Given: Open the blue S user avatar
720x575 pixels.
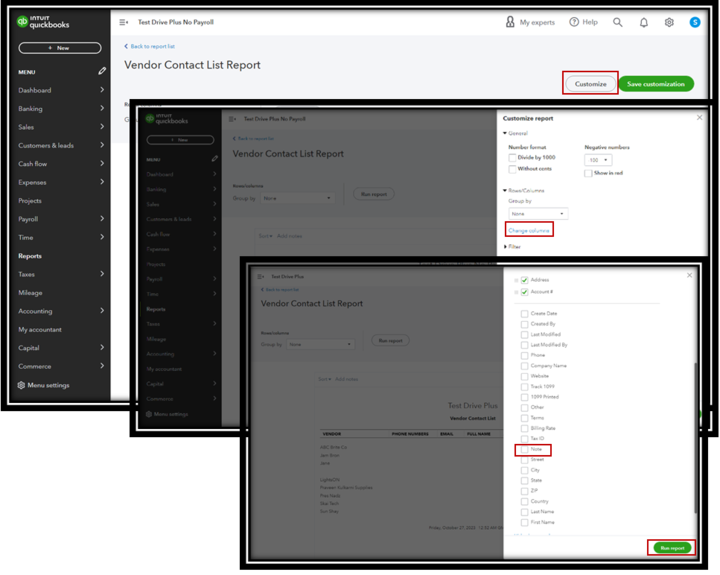Looking at the screenshot, I should [x=695, y=22].
